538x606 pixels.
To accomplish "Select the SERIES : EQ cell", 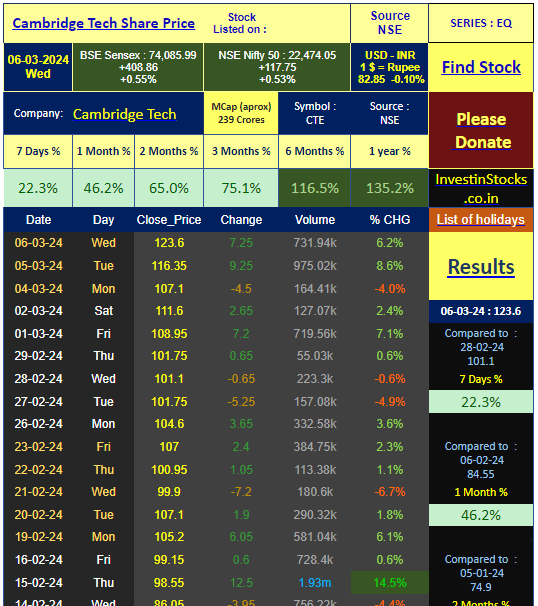I will 481,23.
